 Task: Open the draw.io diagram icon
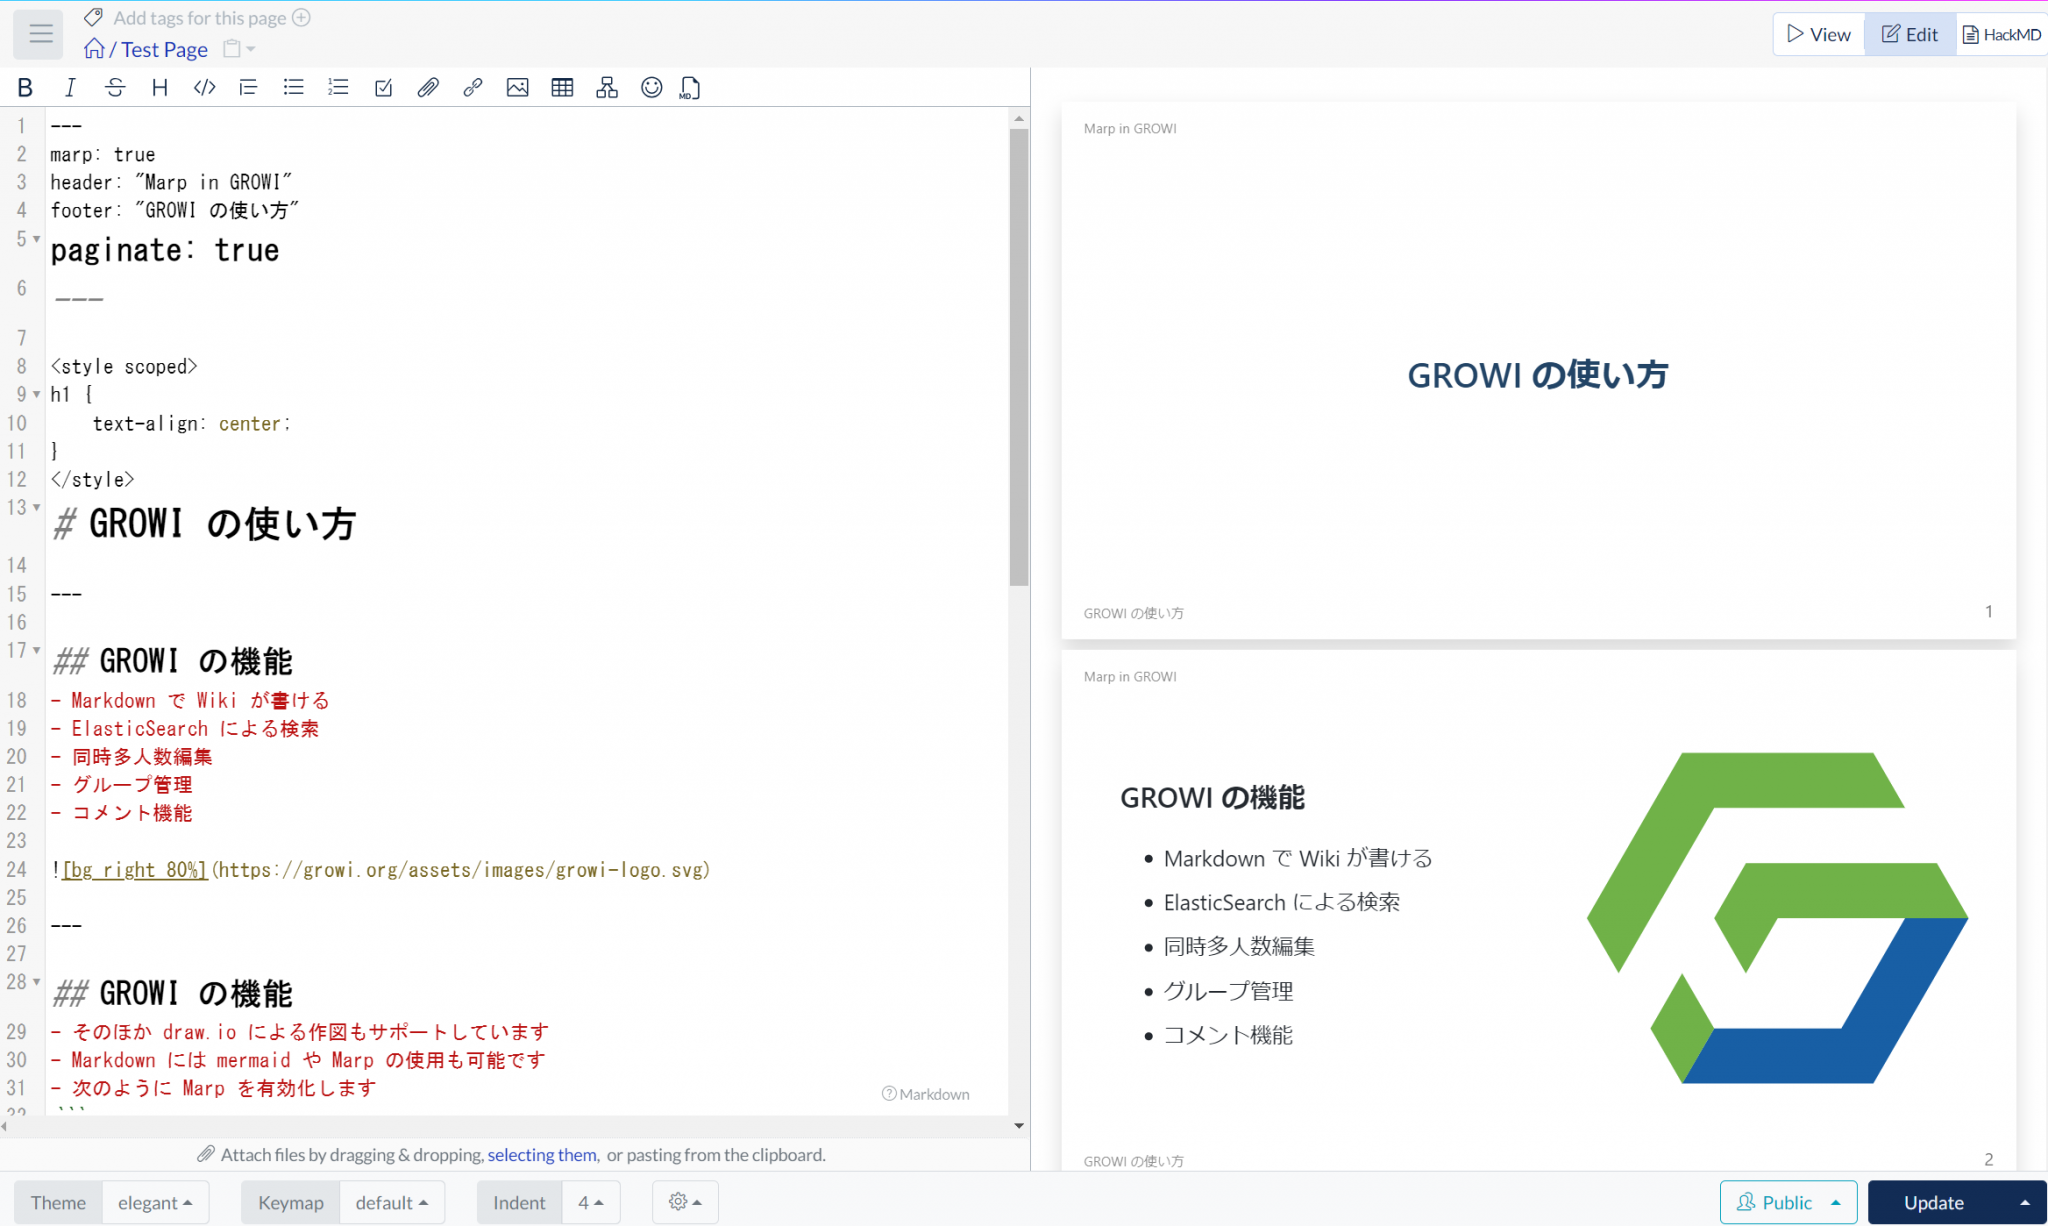pyautogui.click(x=606, y=87)
